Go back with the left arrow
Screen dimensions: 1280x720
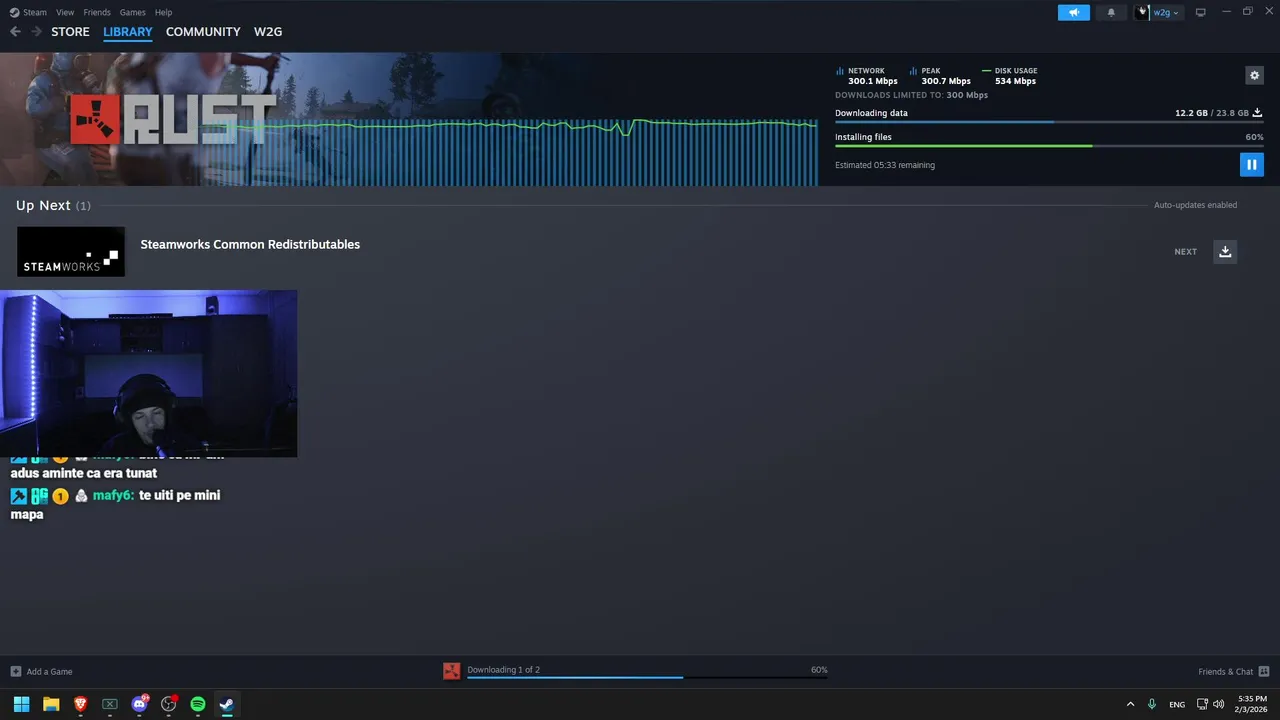point(15,32)
